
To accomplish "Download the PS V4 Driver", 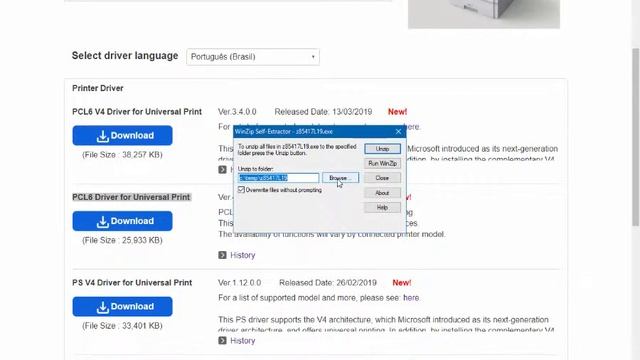I will point(122,307).
